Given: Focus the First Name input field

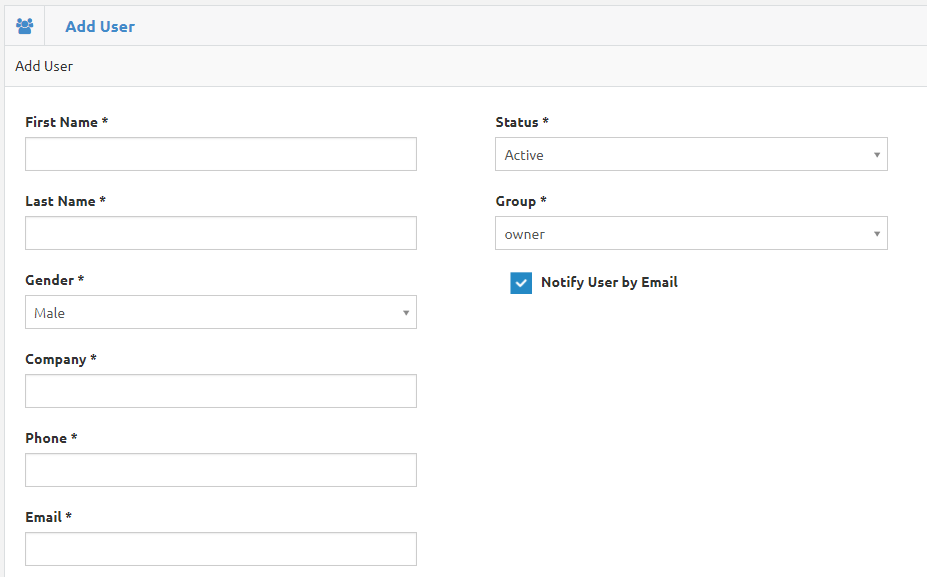Looking at the screenshot, I should pyautogui.click(x=220, y=154).
